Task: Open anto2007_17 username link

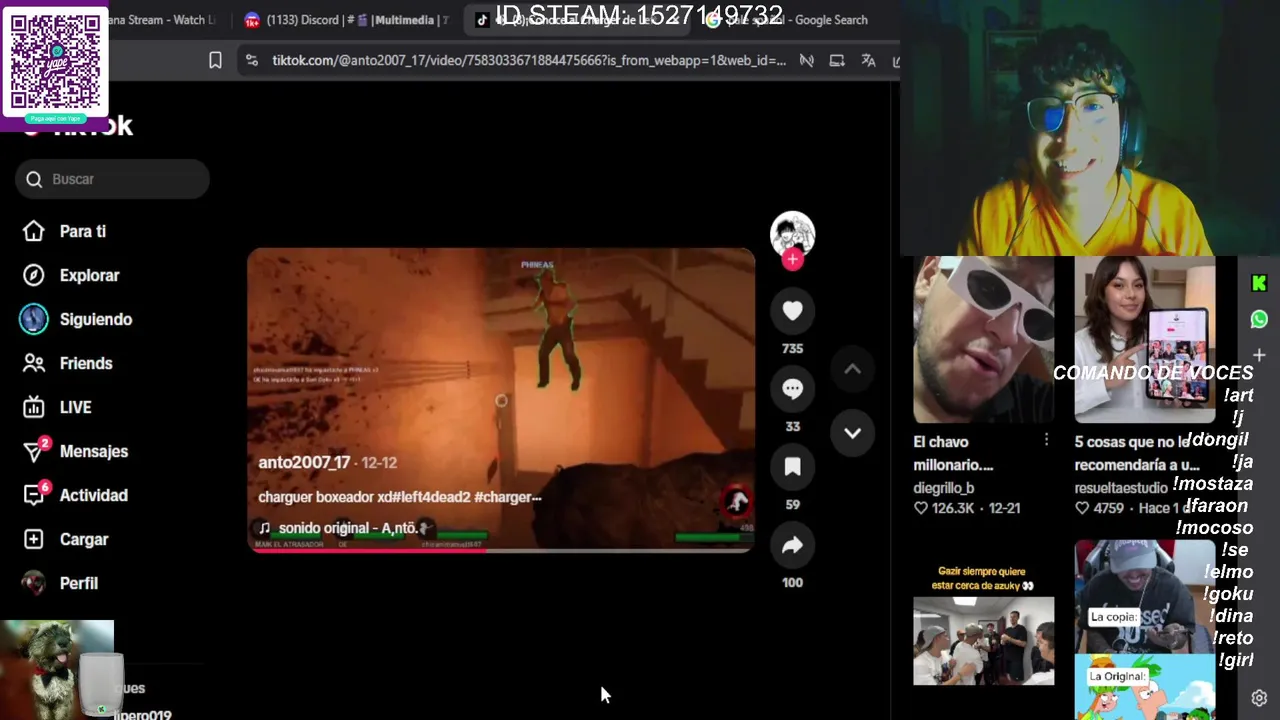Action: tap(304, 463)
